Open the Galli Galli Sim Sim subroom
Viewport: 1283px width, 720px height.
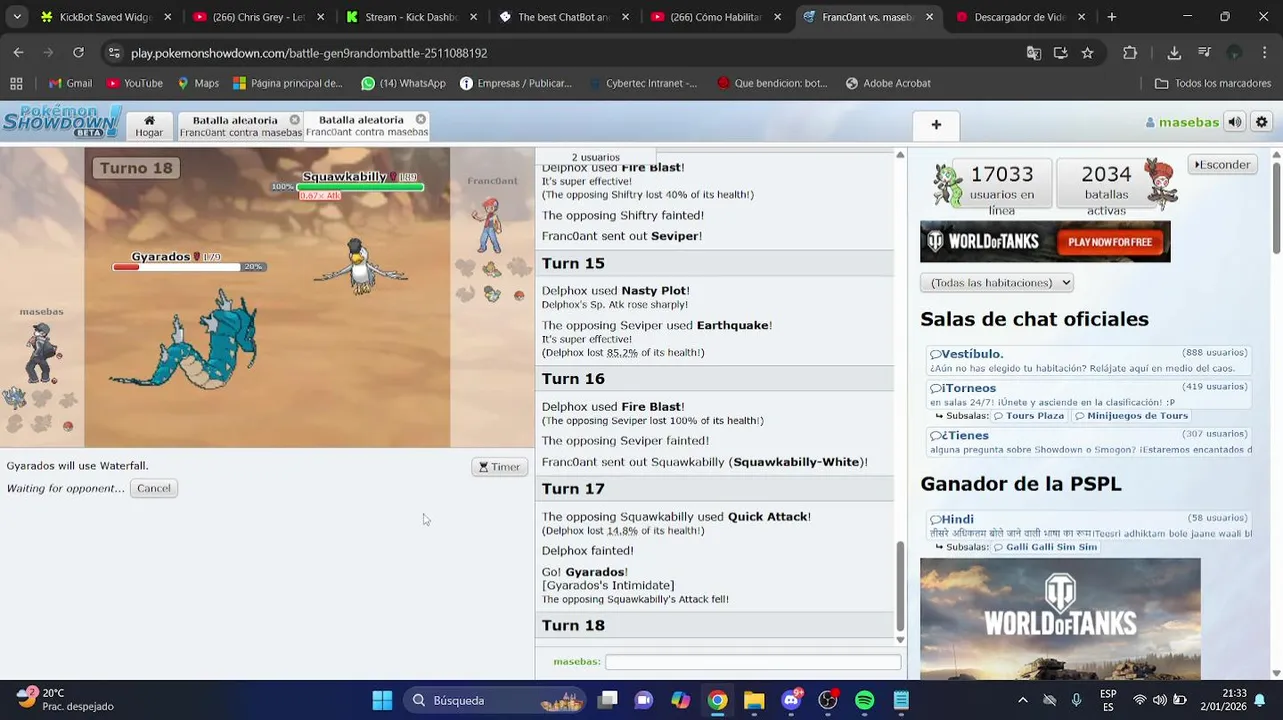1046,547
